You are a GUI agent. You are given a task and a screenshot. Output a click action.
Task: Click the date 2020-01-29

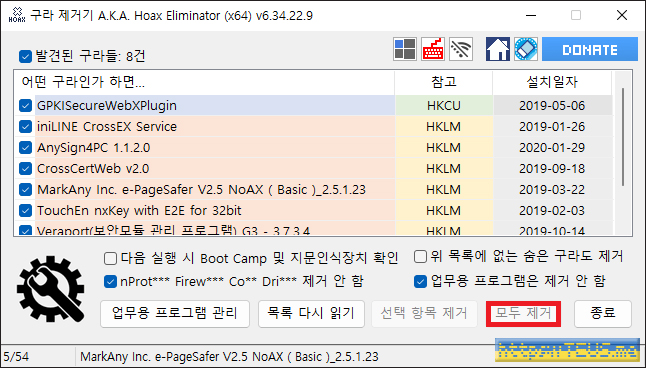[x=552, y=148]
